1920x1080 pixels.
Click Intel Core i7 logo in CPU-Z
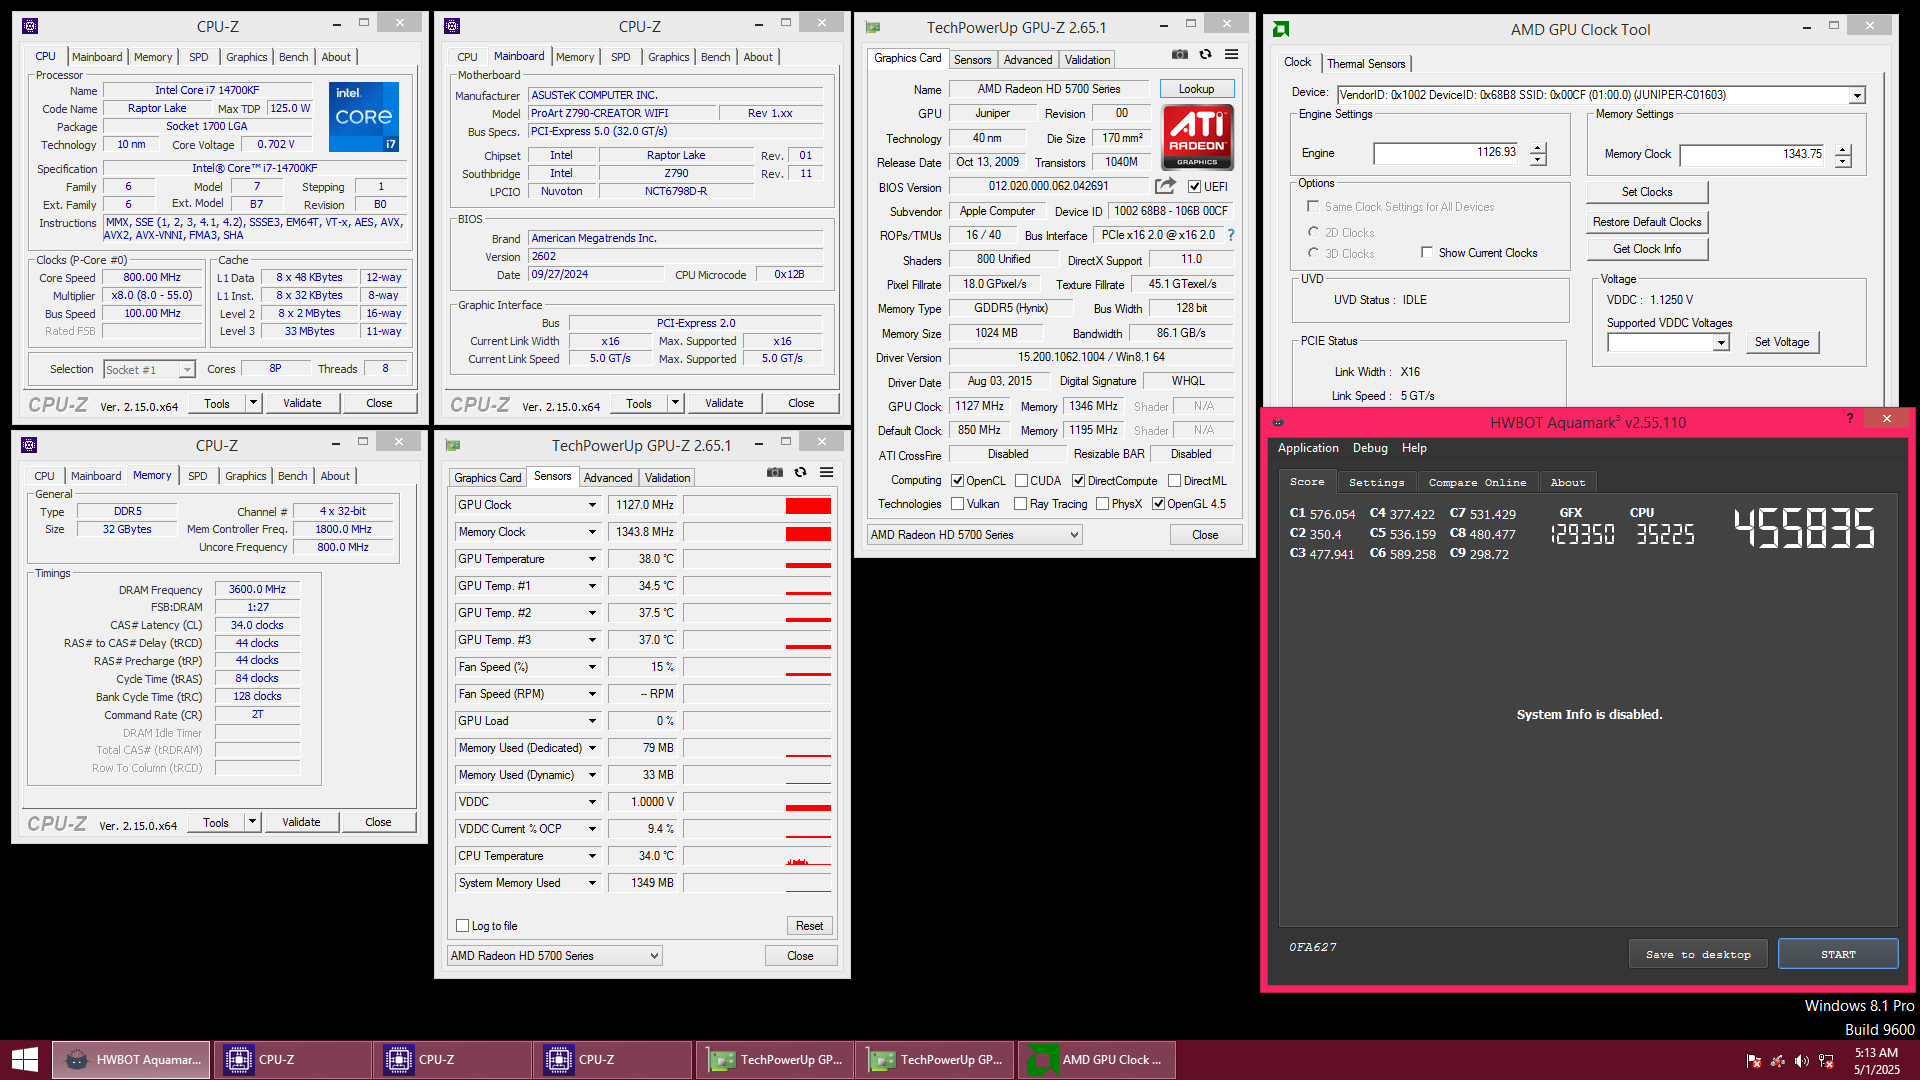click(x=364, y=117)
